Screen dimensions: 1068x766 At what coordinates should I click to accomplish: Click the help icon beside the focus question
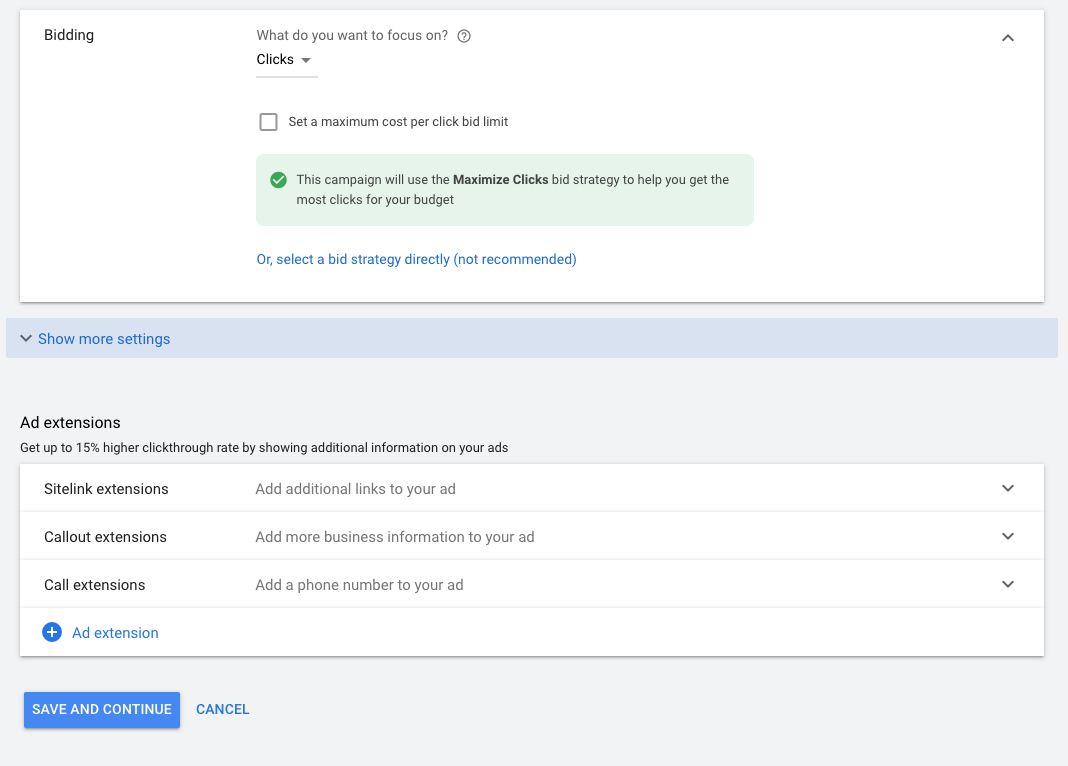point(463,35)
